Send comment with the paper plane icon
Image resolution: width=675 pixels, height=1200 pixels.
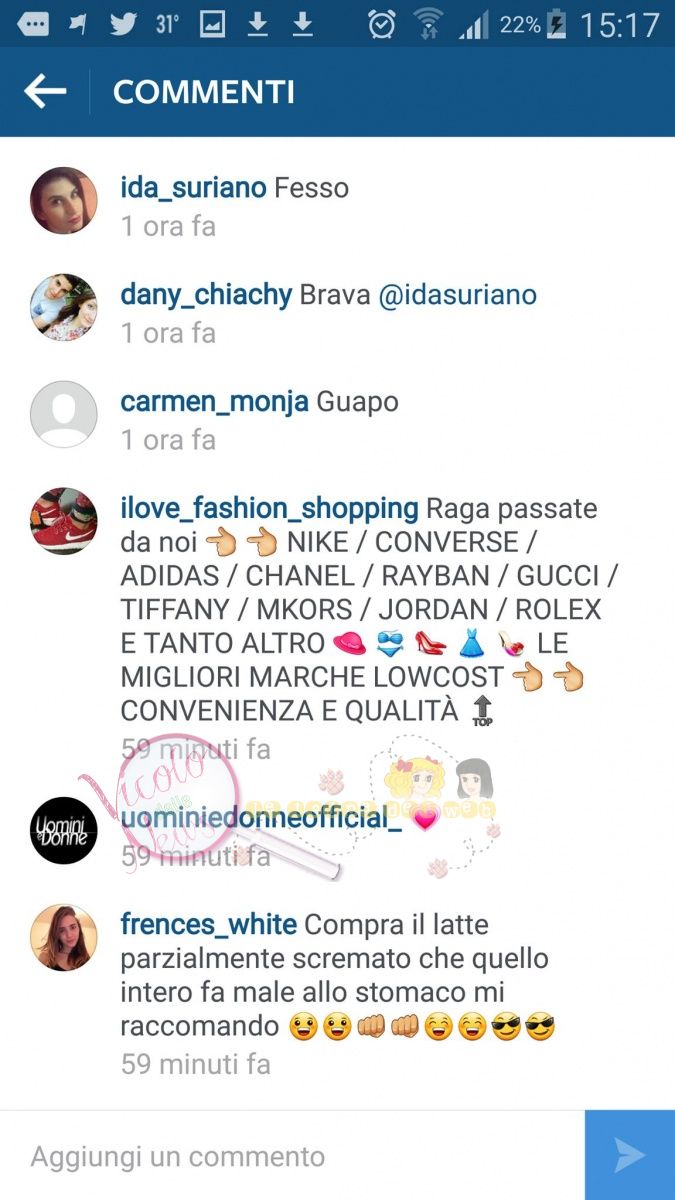pos(630,1155)
